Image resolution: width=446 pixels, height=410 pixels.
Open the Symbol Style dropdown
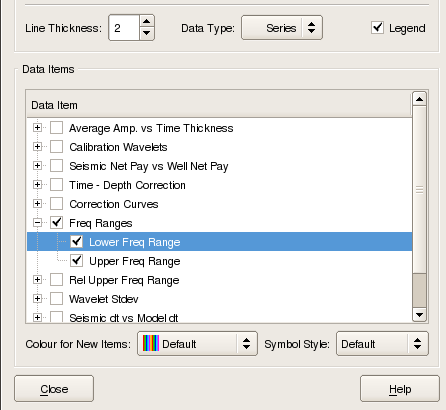pos(382,343)
